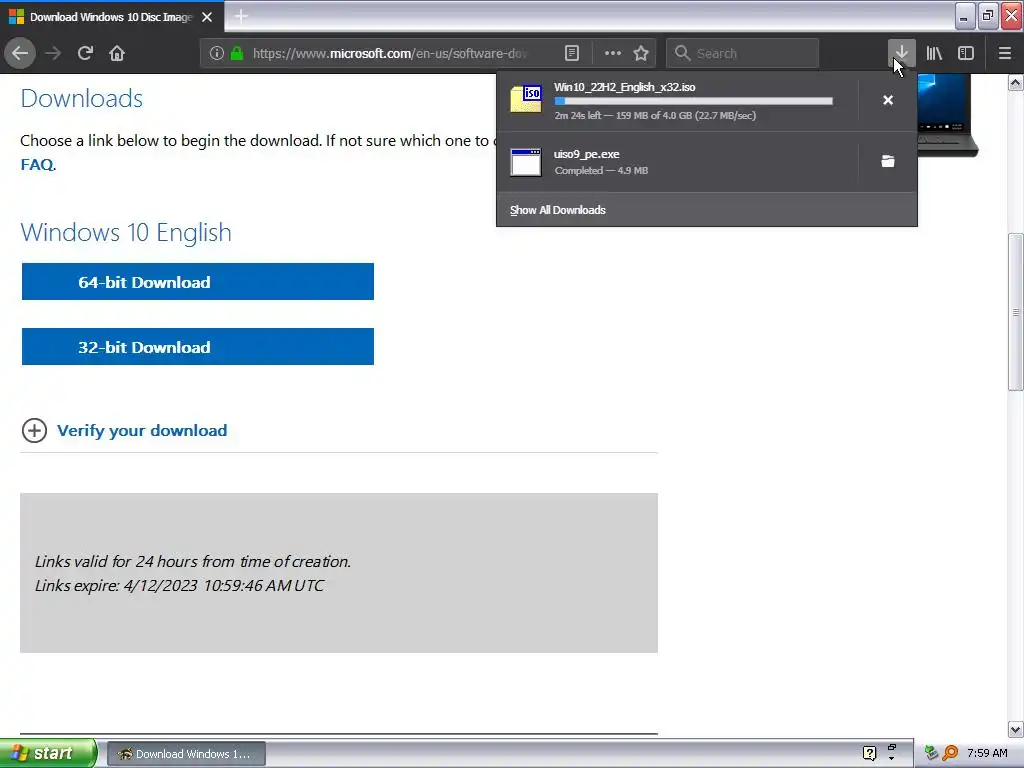Select the Download Windows 10 Disc Image tab
The width and height of the screenshot is (1024, 768).
(112, 17)
